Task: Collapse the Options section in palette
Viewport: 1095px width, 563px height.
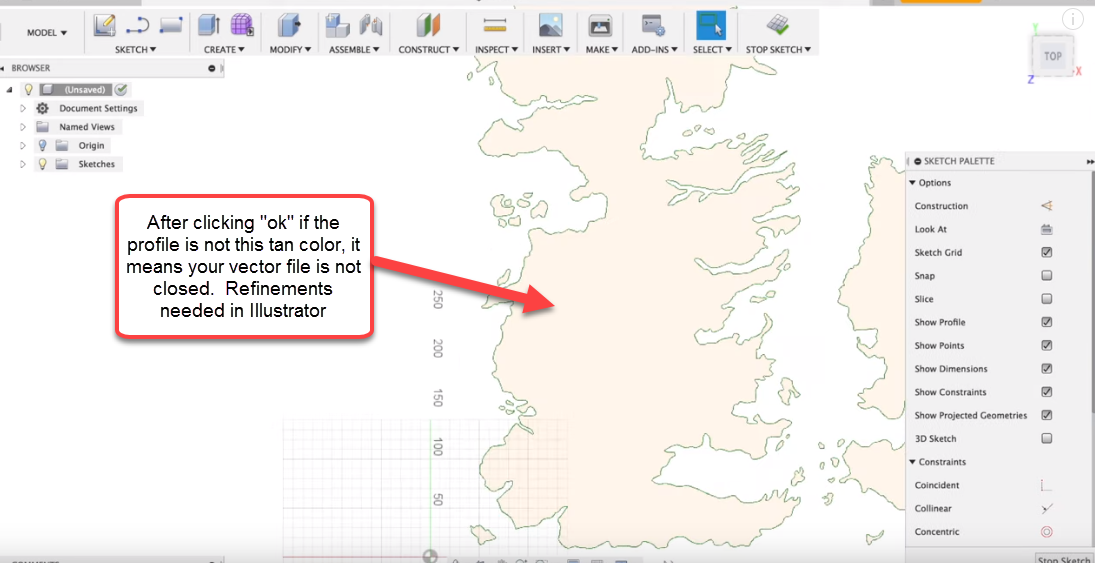Action: click(x=913, y=183)
